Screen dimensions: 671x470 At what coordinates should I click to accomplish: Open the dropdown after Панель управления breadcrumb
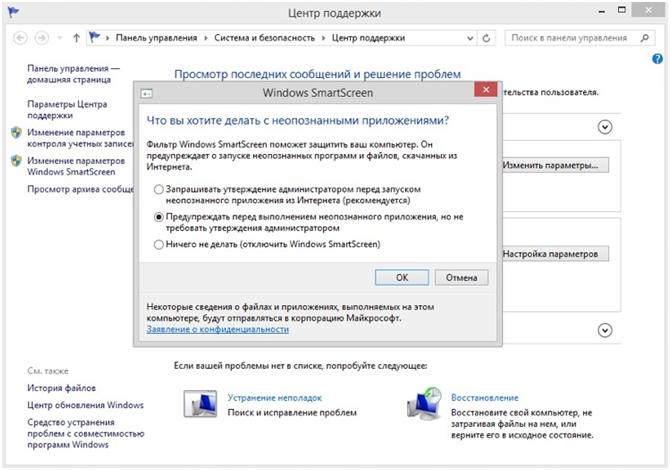point(206,38)
